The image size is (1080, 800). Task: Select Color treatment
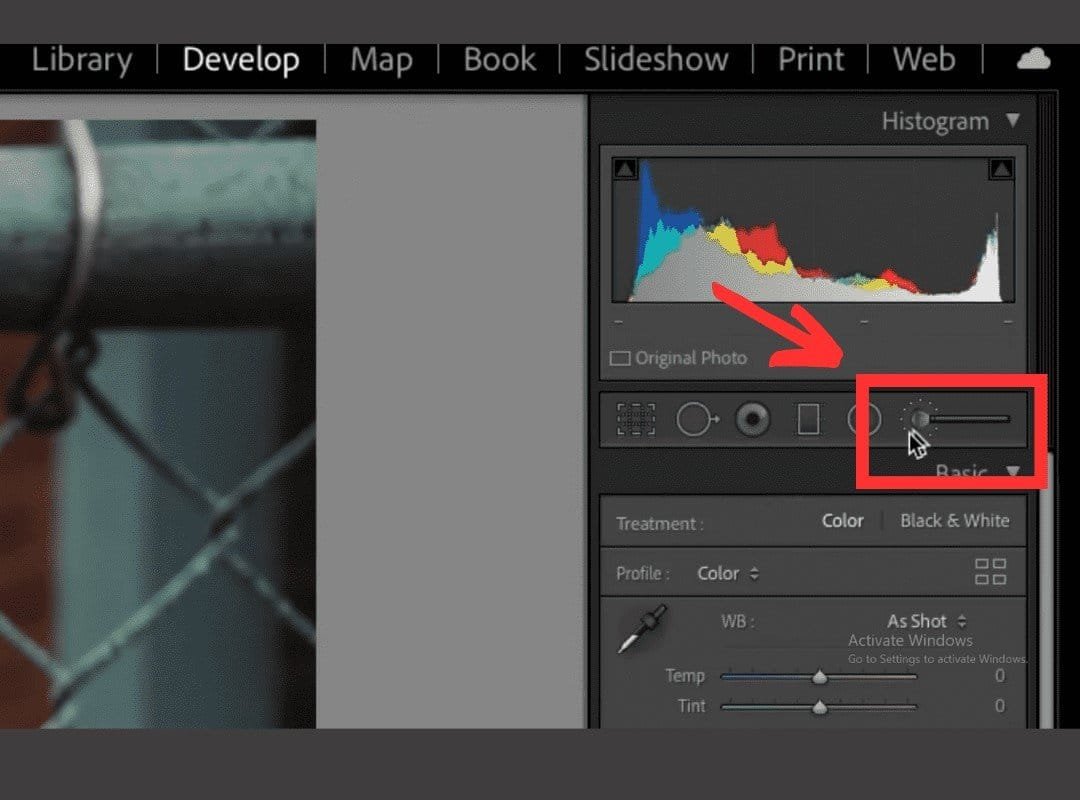(x=842, y=520)
